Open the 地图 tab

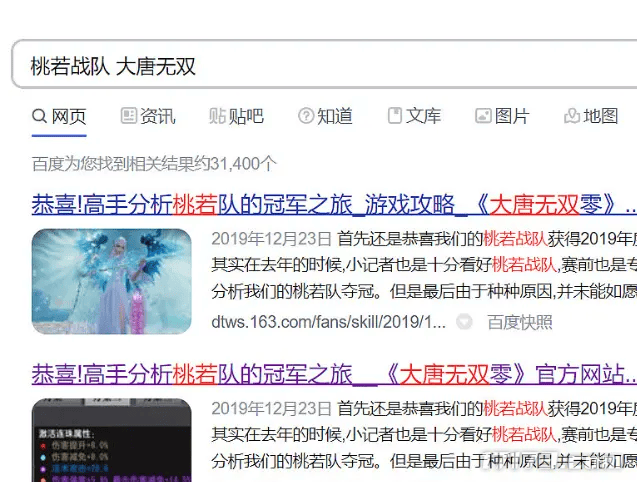[591, 116]
